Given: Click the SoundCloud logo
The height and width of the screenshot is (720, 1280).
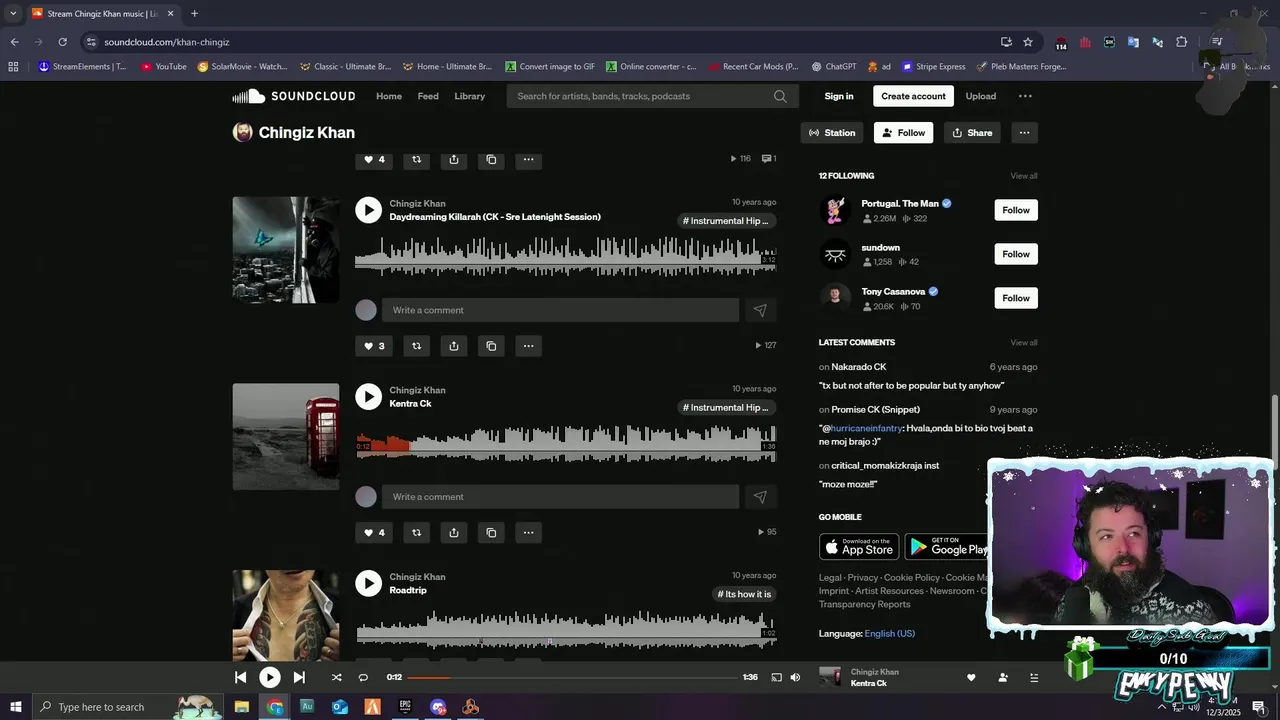Looking at the screenshot, I should click(x=294, y=96).
